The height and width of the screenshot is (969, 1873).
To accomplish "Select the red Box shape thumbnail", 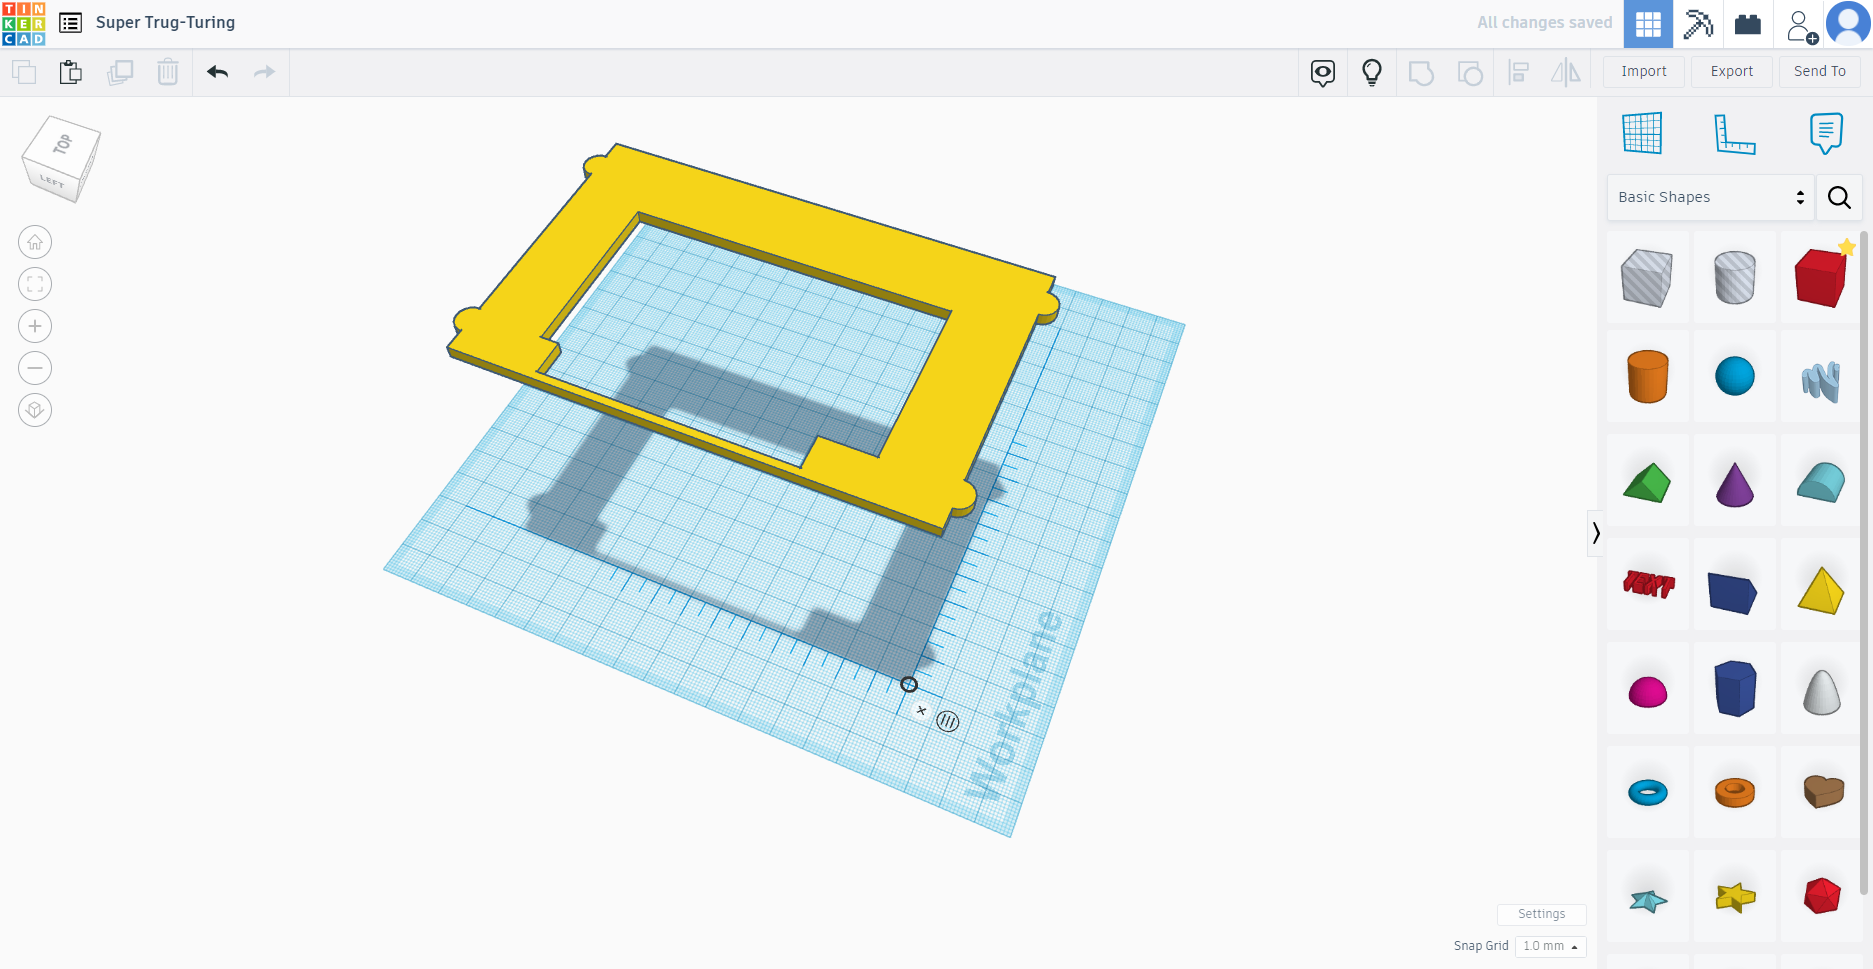I will 1821,277.
